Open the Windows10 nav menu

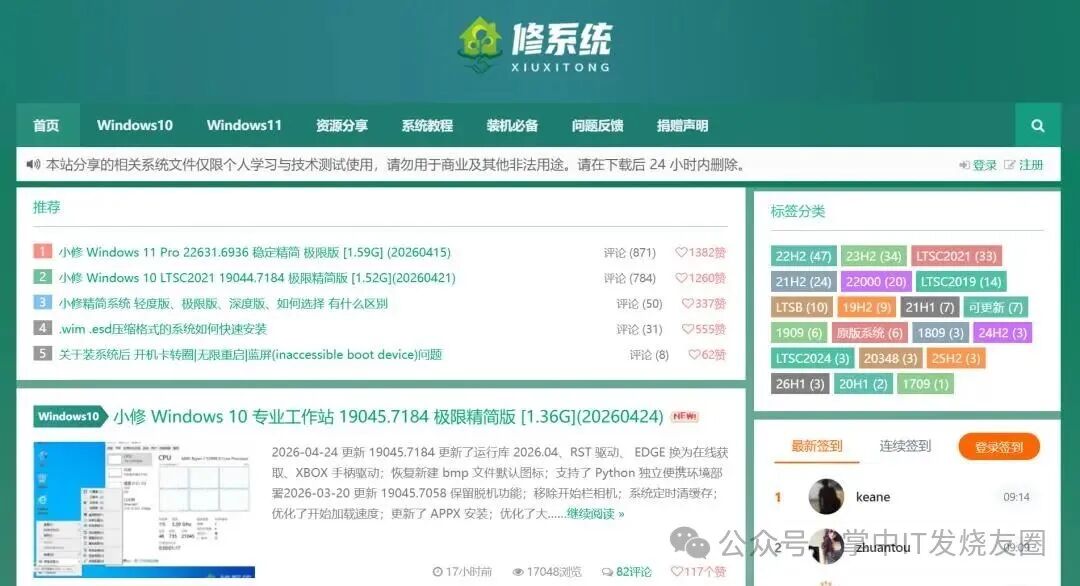click(x=135, y=125)
